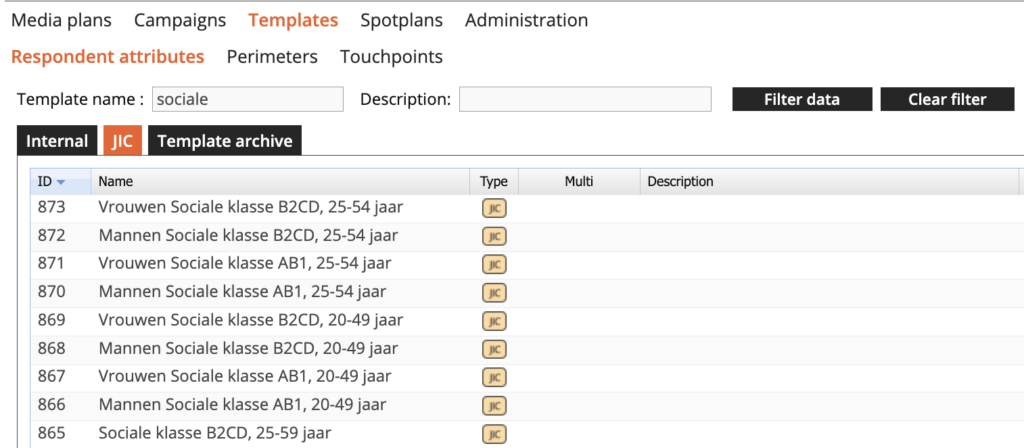1024x448 pixels.
Task: Click into the Description filter field
Action: (585, 99)
